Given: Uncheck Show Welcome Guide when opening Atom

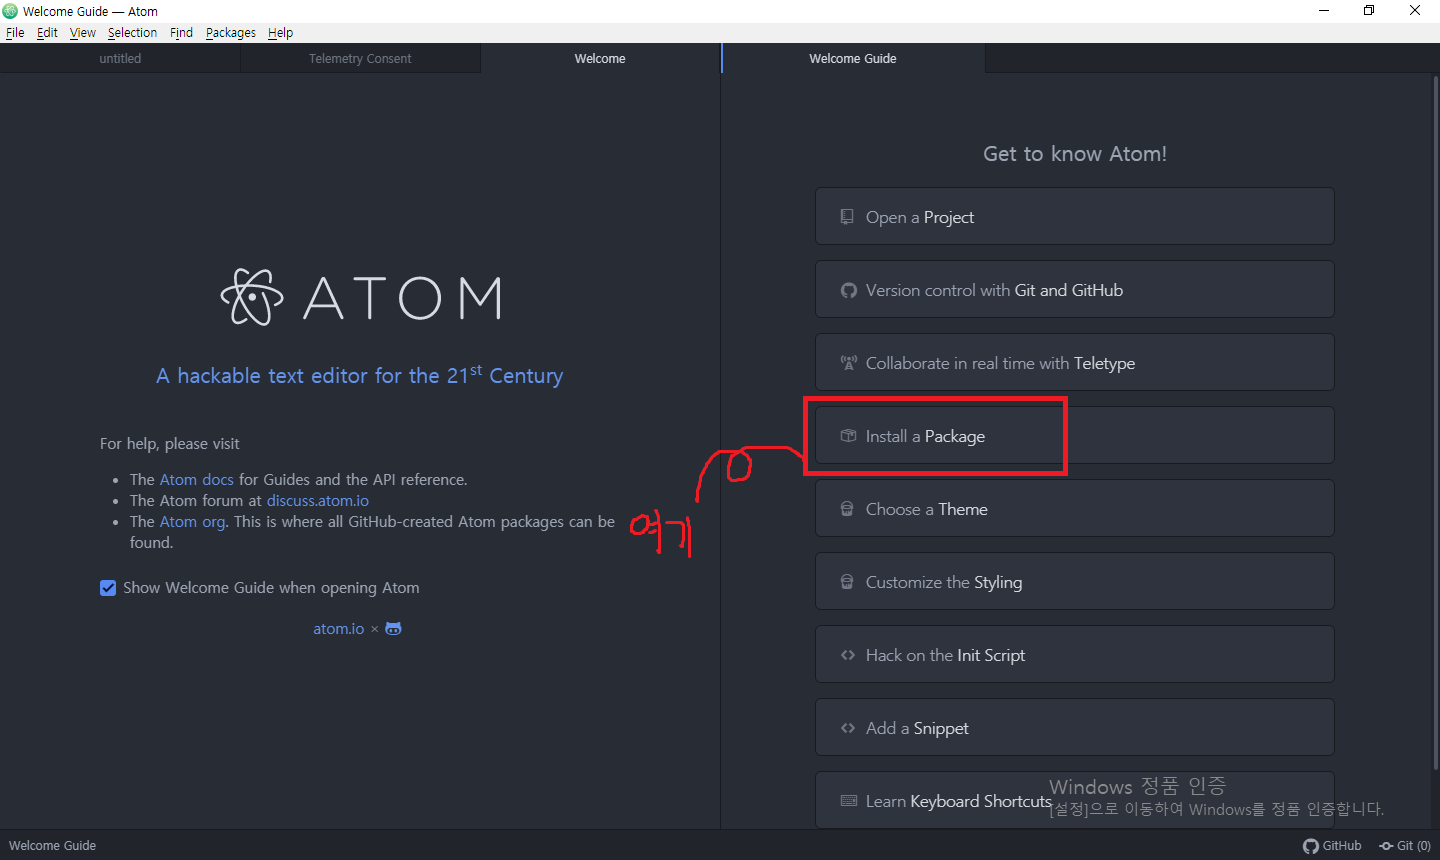Looking at the screenshot, I should 108,588.
